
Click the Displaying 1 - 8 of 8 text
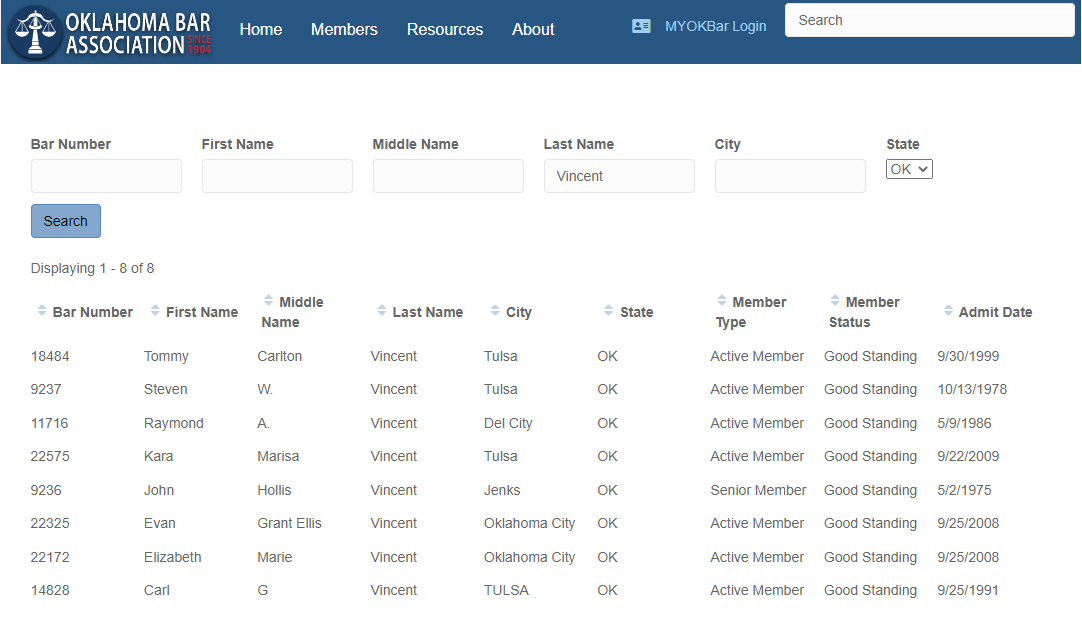pyautogui.click(x=92, y=268)
